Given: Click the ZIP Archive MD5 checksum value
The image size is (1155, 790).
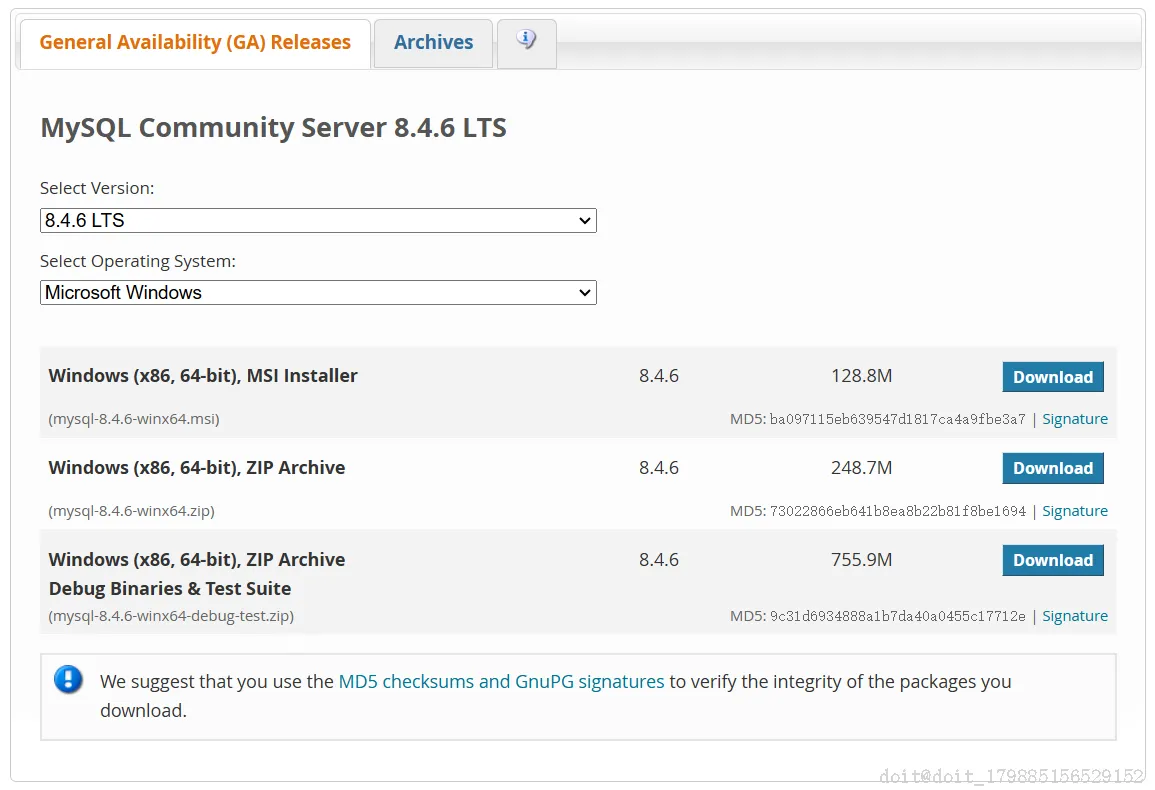Looking at the screenshot, I should tap(897, 512).
